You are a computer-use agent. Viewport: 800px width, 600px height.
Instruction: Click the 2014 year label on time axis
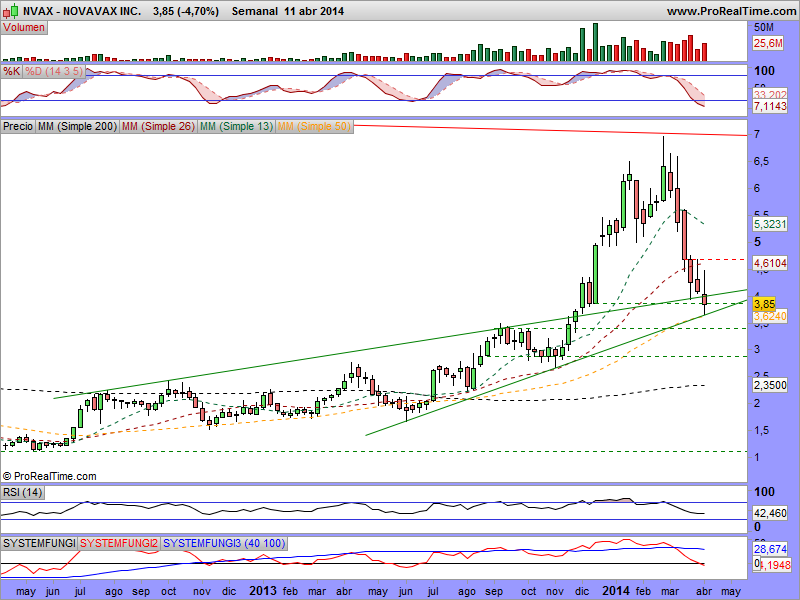pyautogui.click(x=616, y=591)
